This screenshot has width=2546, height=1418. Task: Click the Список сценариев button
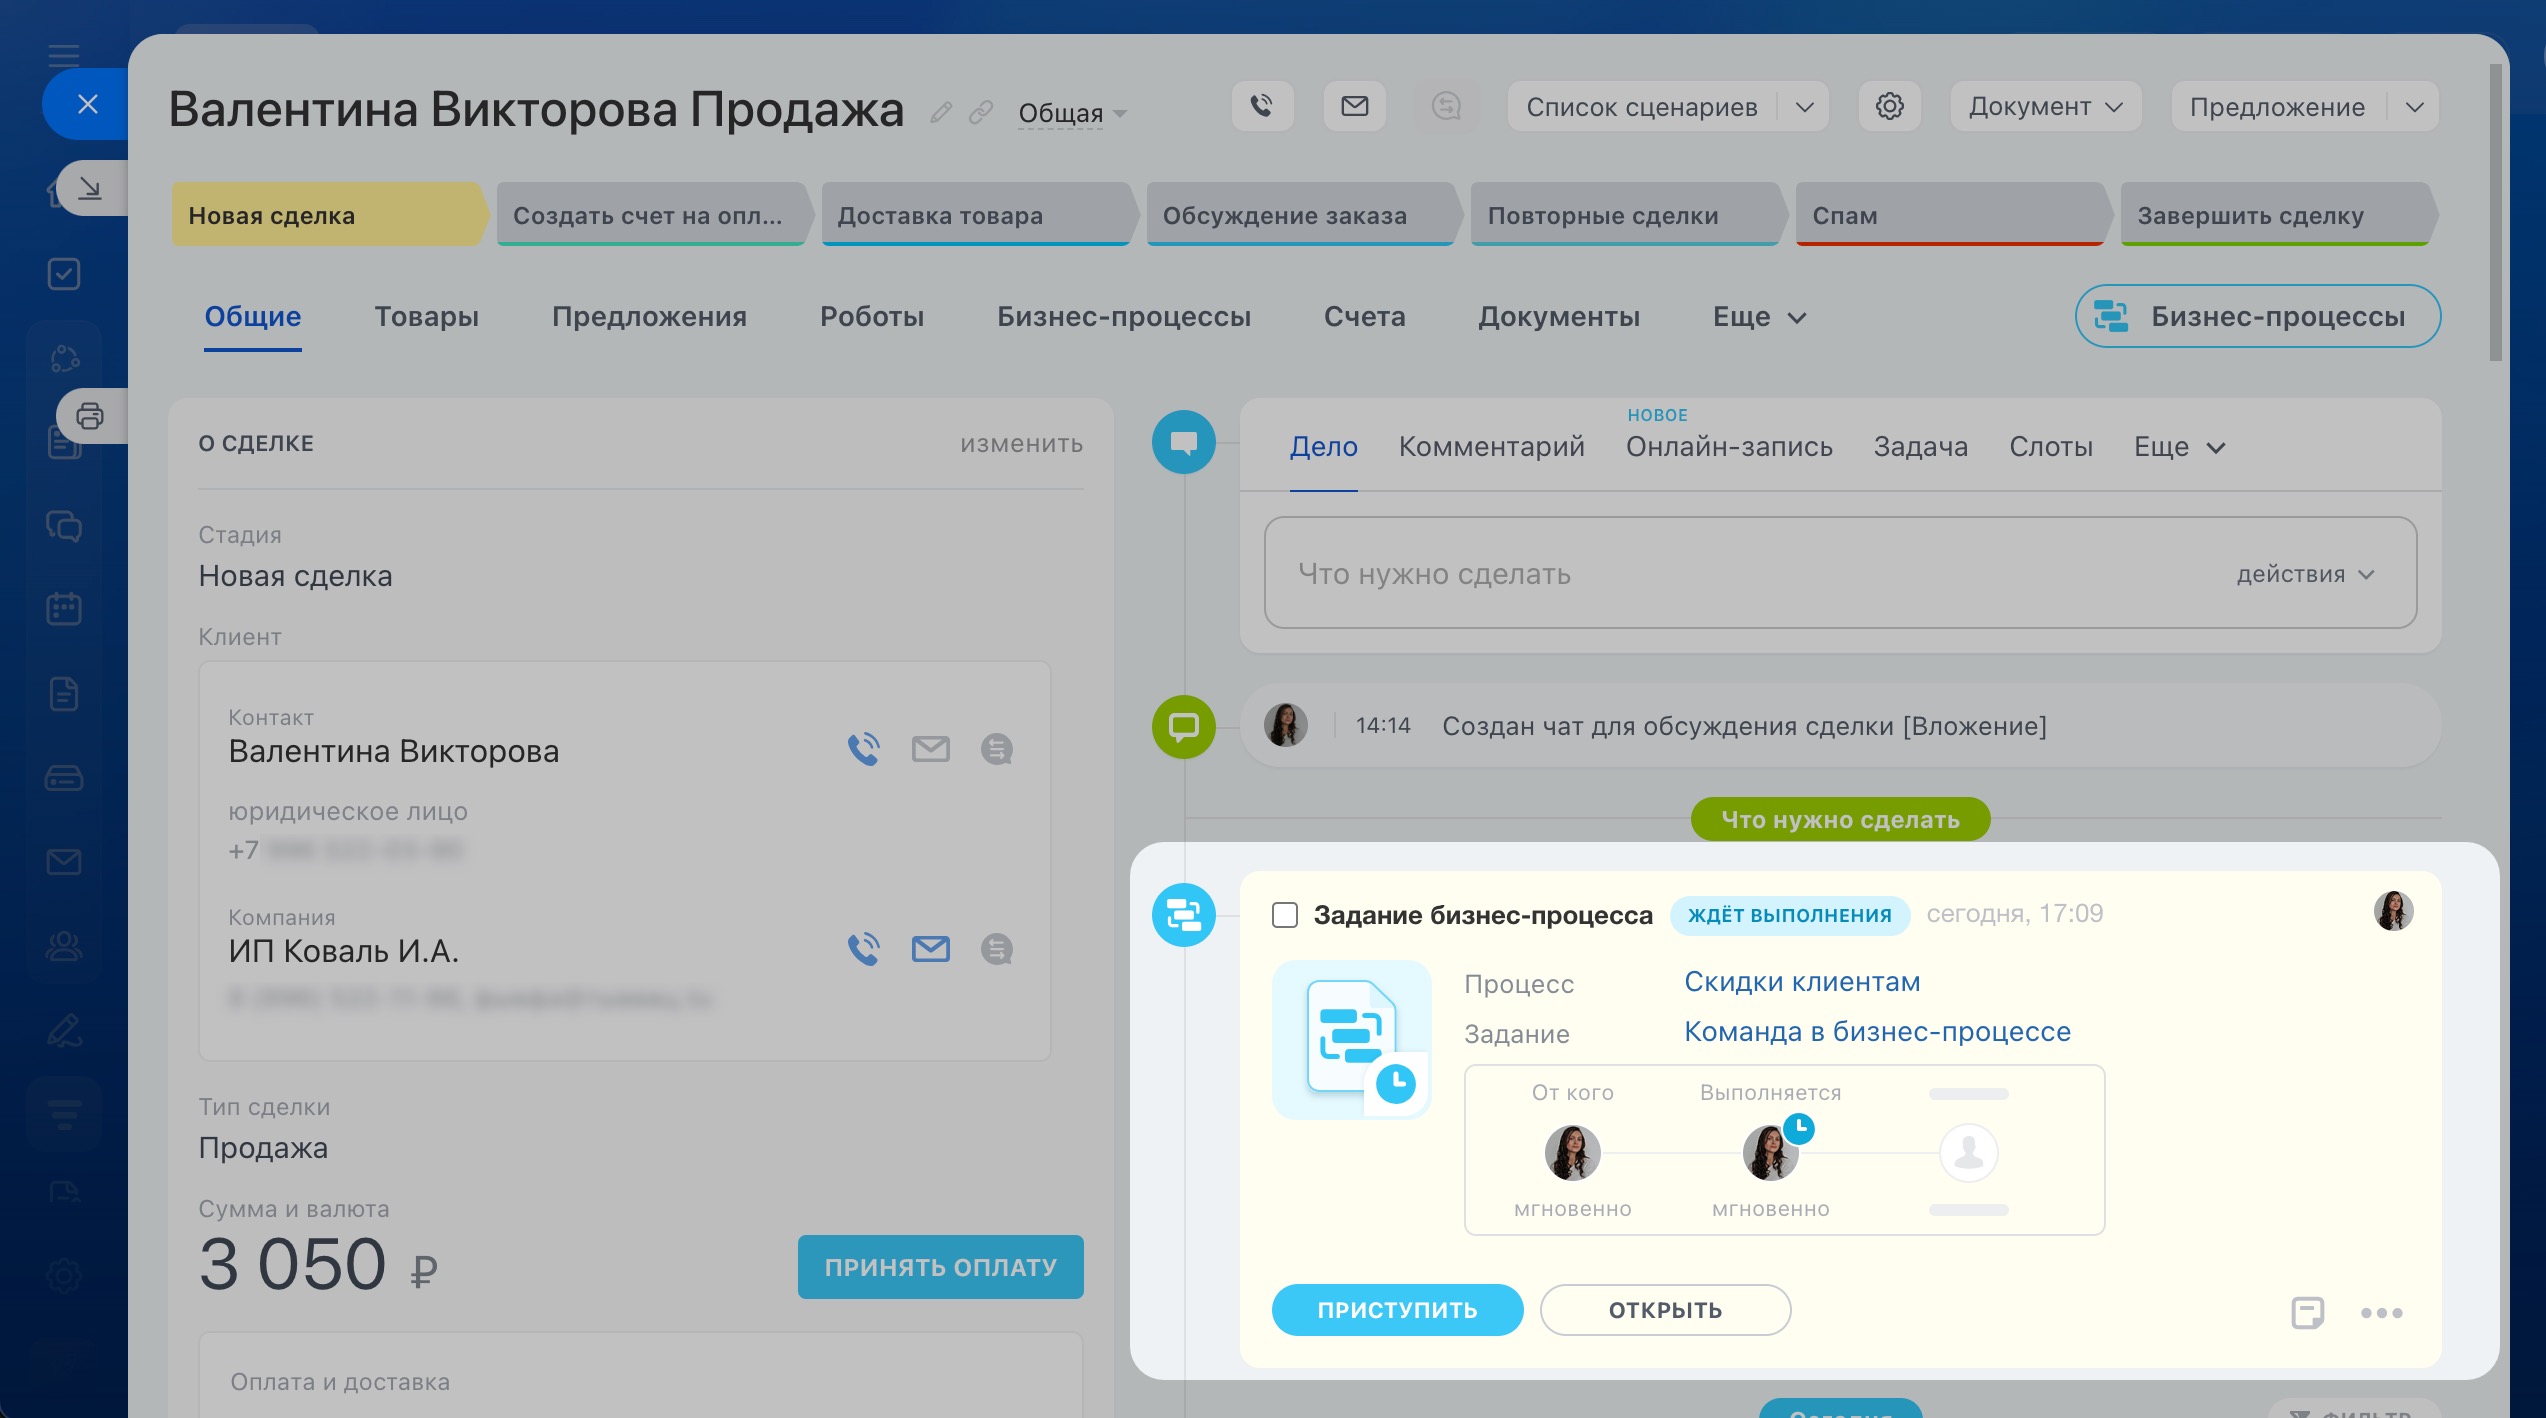click(1641, 107)
